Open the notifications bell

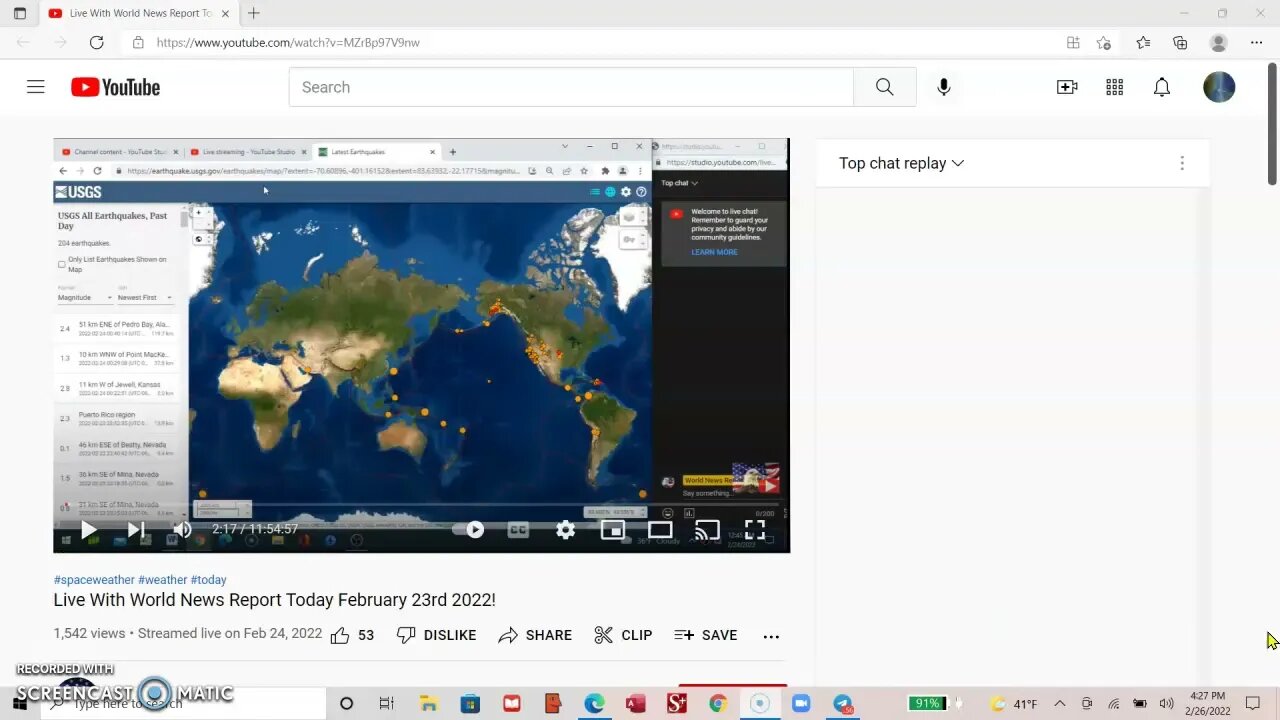[x=1162, y=87]
